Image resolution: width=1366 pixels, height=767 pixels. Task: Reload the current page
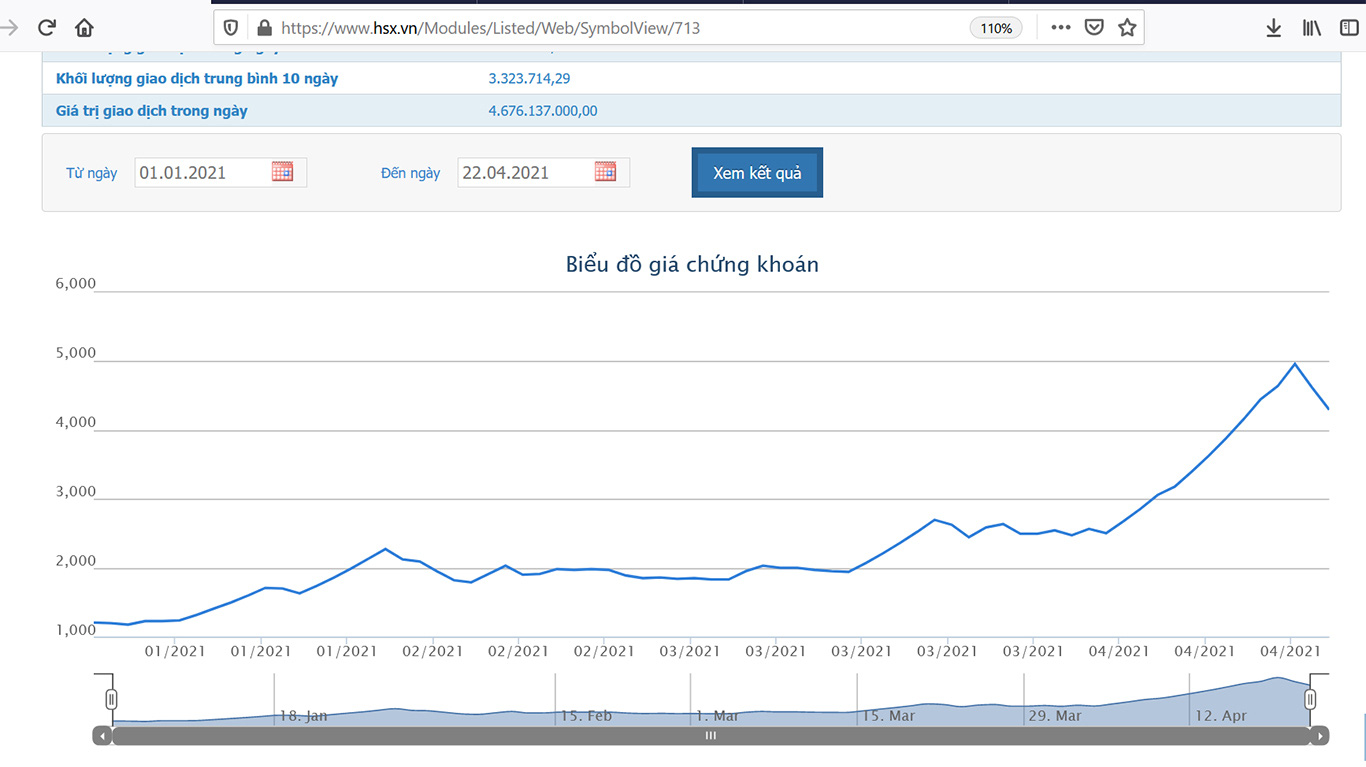click(x=46, y=28)
